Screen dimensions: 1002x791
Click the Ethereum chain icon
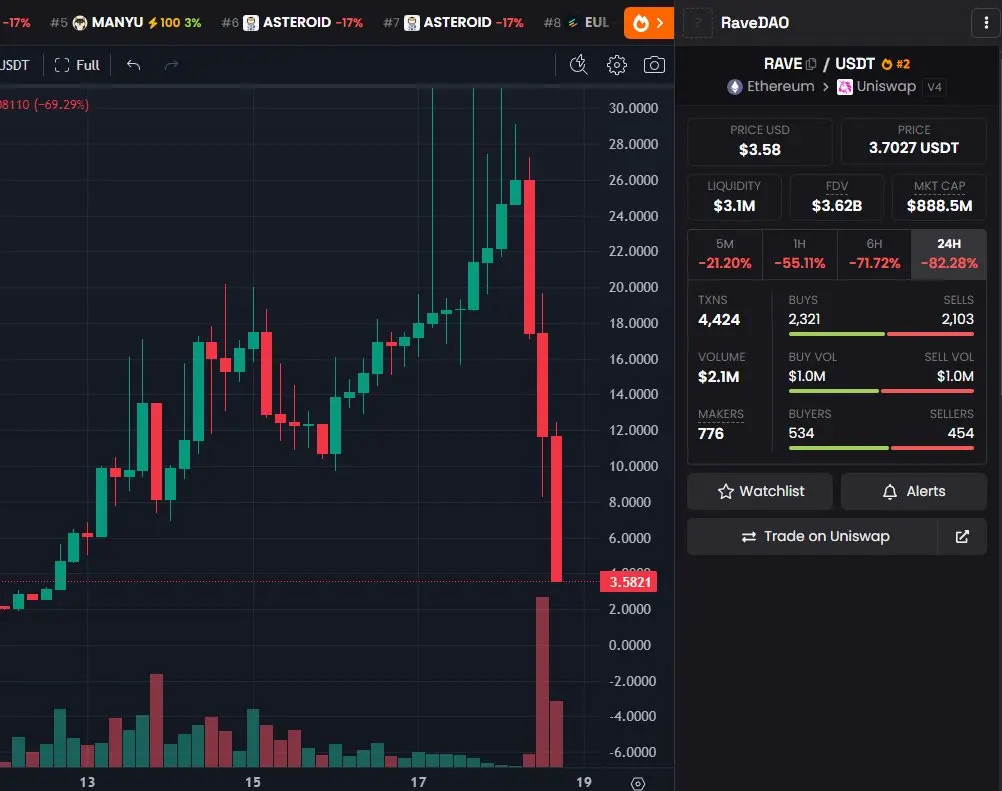click(x=735, y=87)
